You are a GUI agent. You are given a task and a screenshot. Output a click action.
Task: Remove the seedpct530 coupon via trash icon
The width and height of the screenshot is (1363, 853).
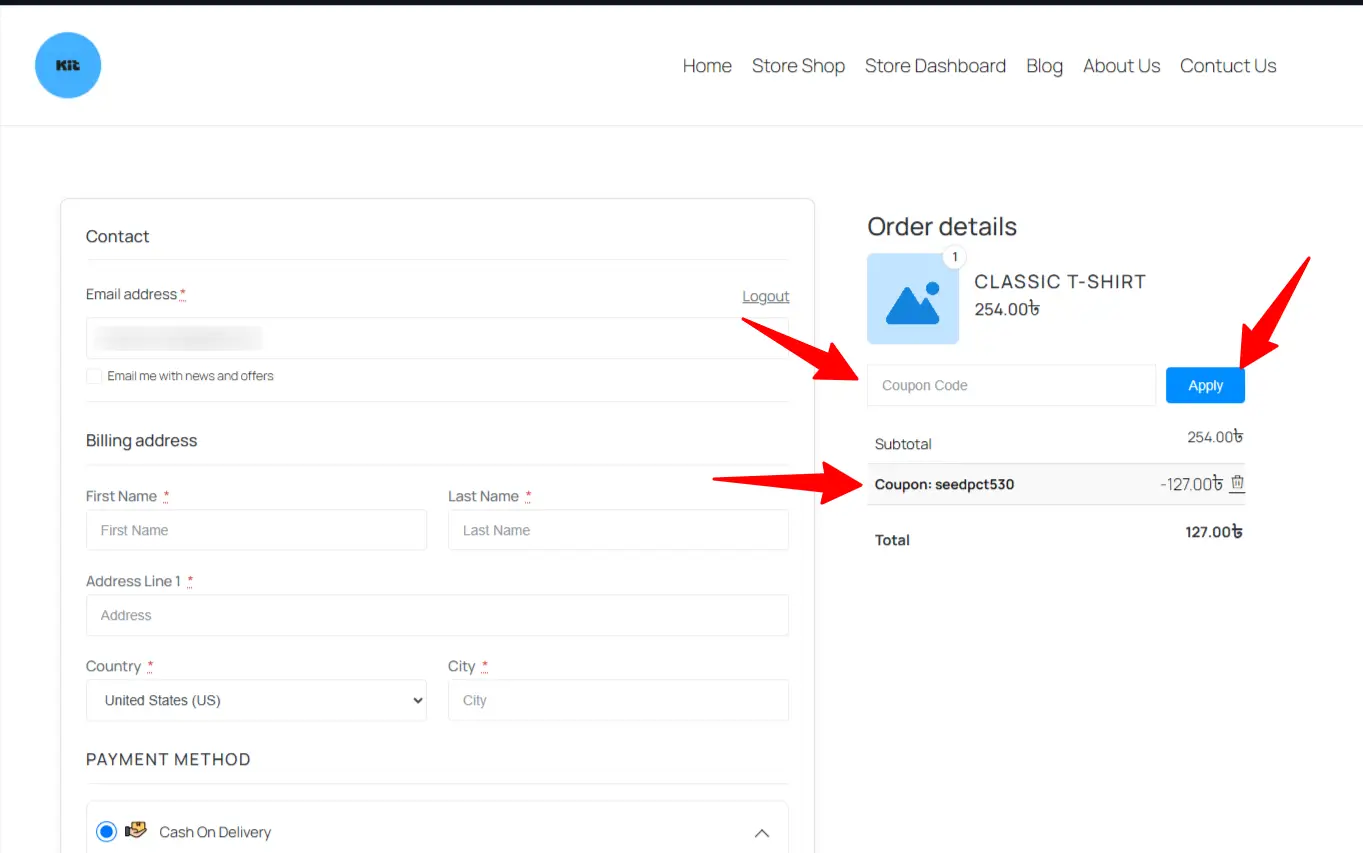[1237, 483]
